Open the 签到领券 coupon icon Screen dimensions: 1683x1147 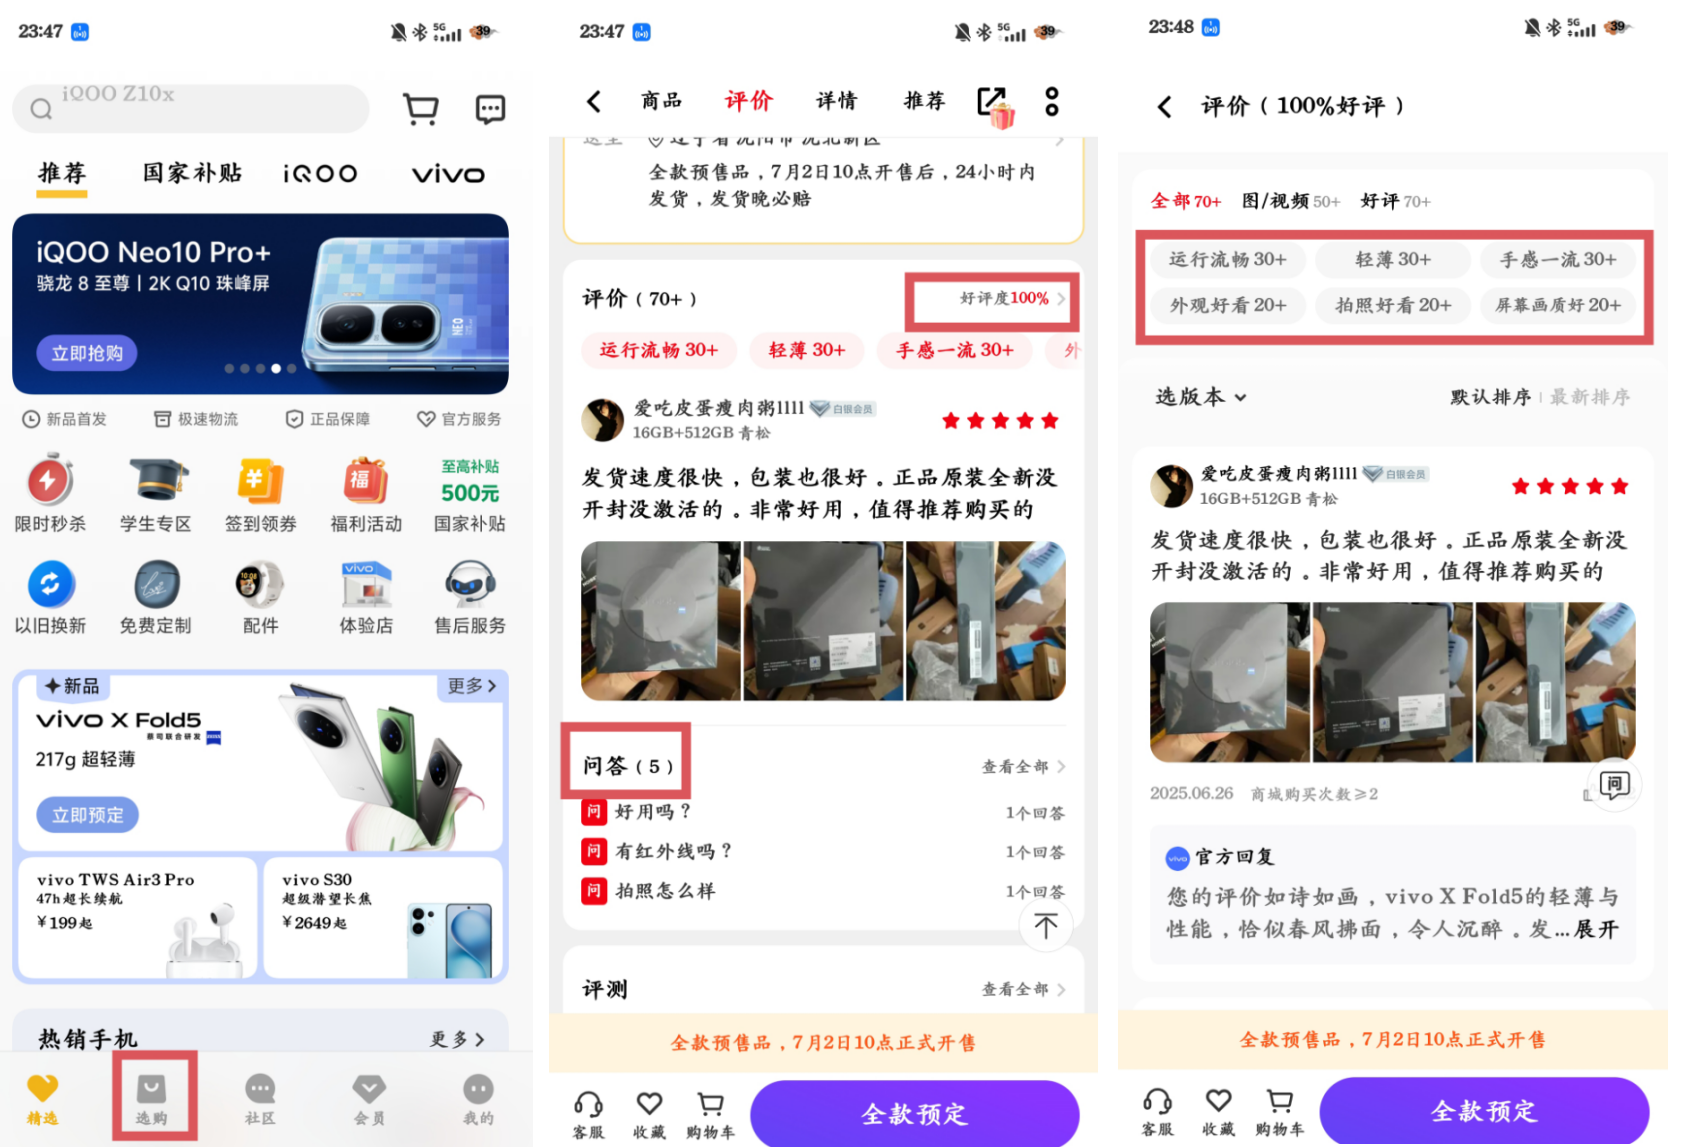coord(260,494)
